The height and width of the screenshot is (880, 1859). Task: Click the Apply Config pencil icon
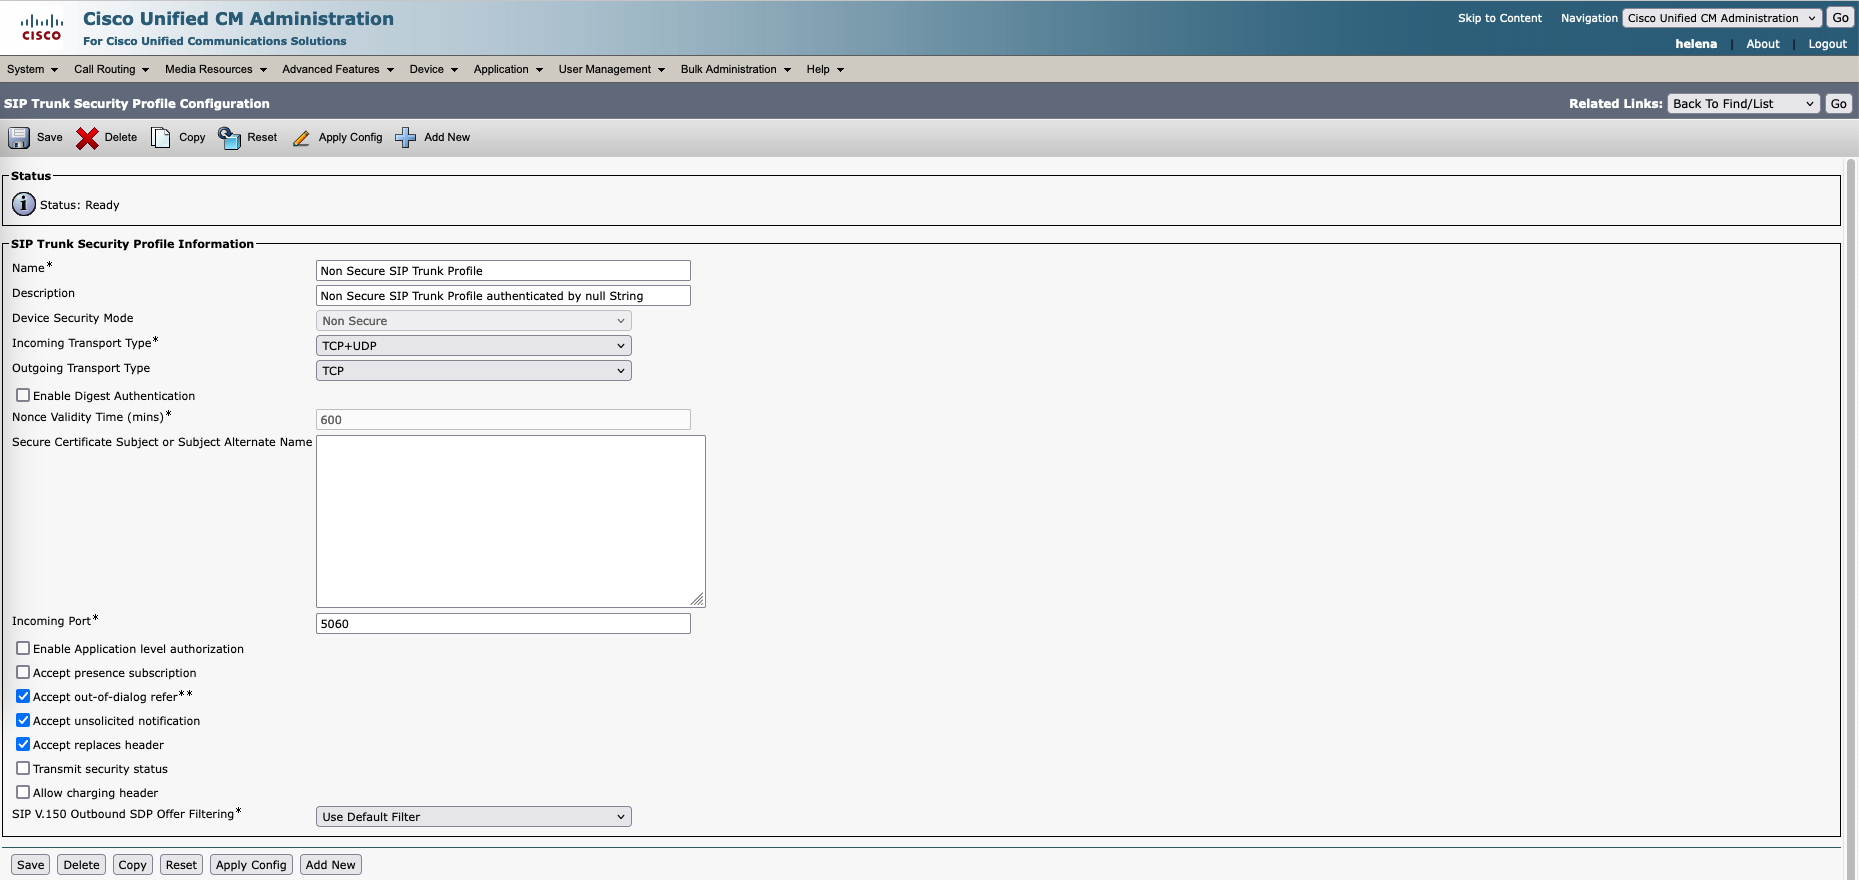pyautogui.click(x=301, y=138)
